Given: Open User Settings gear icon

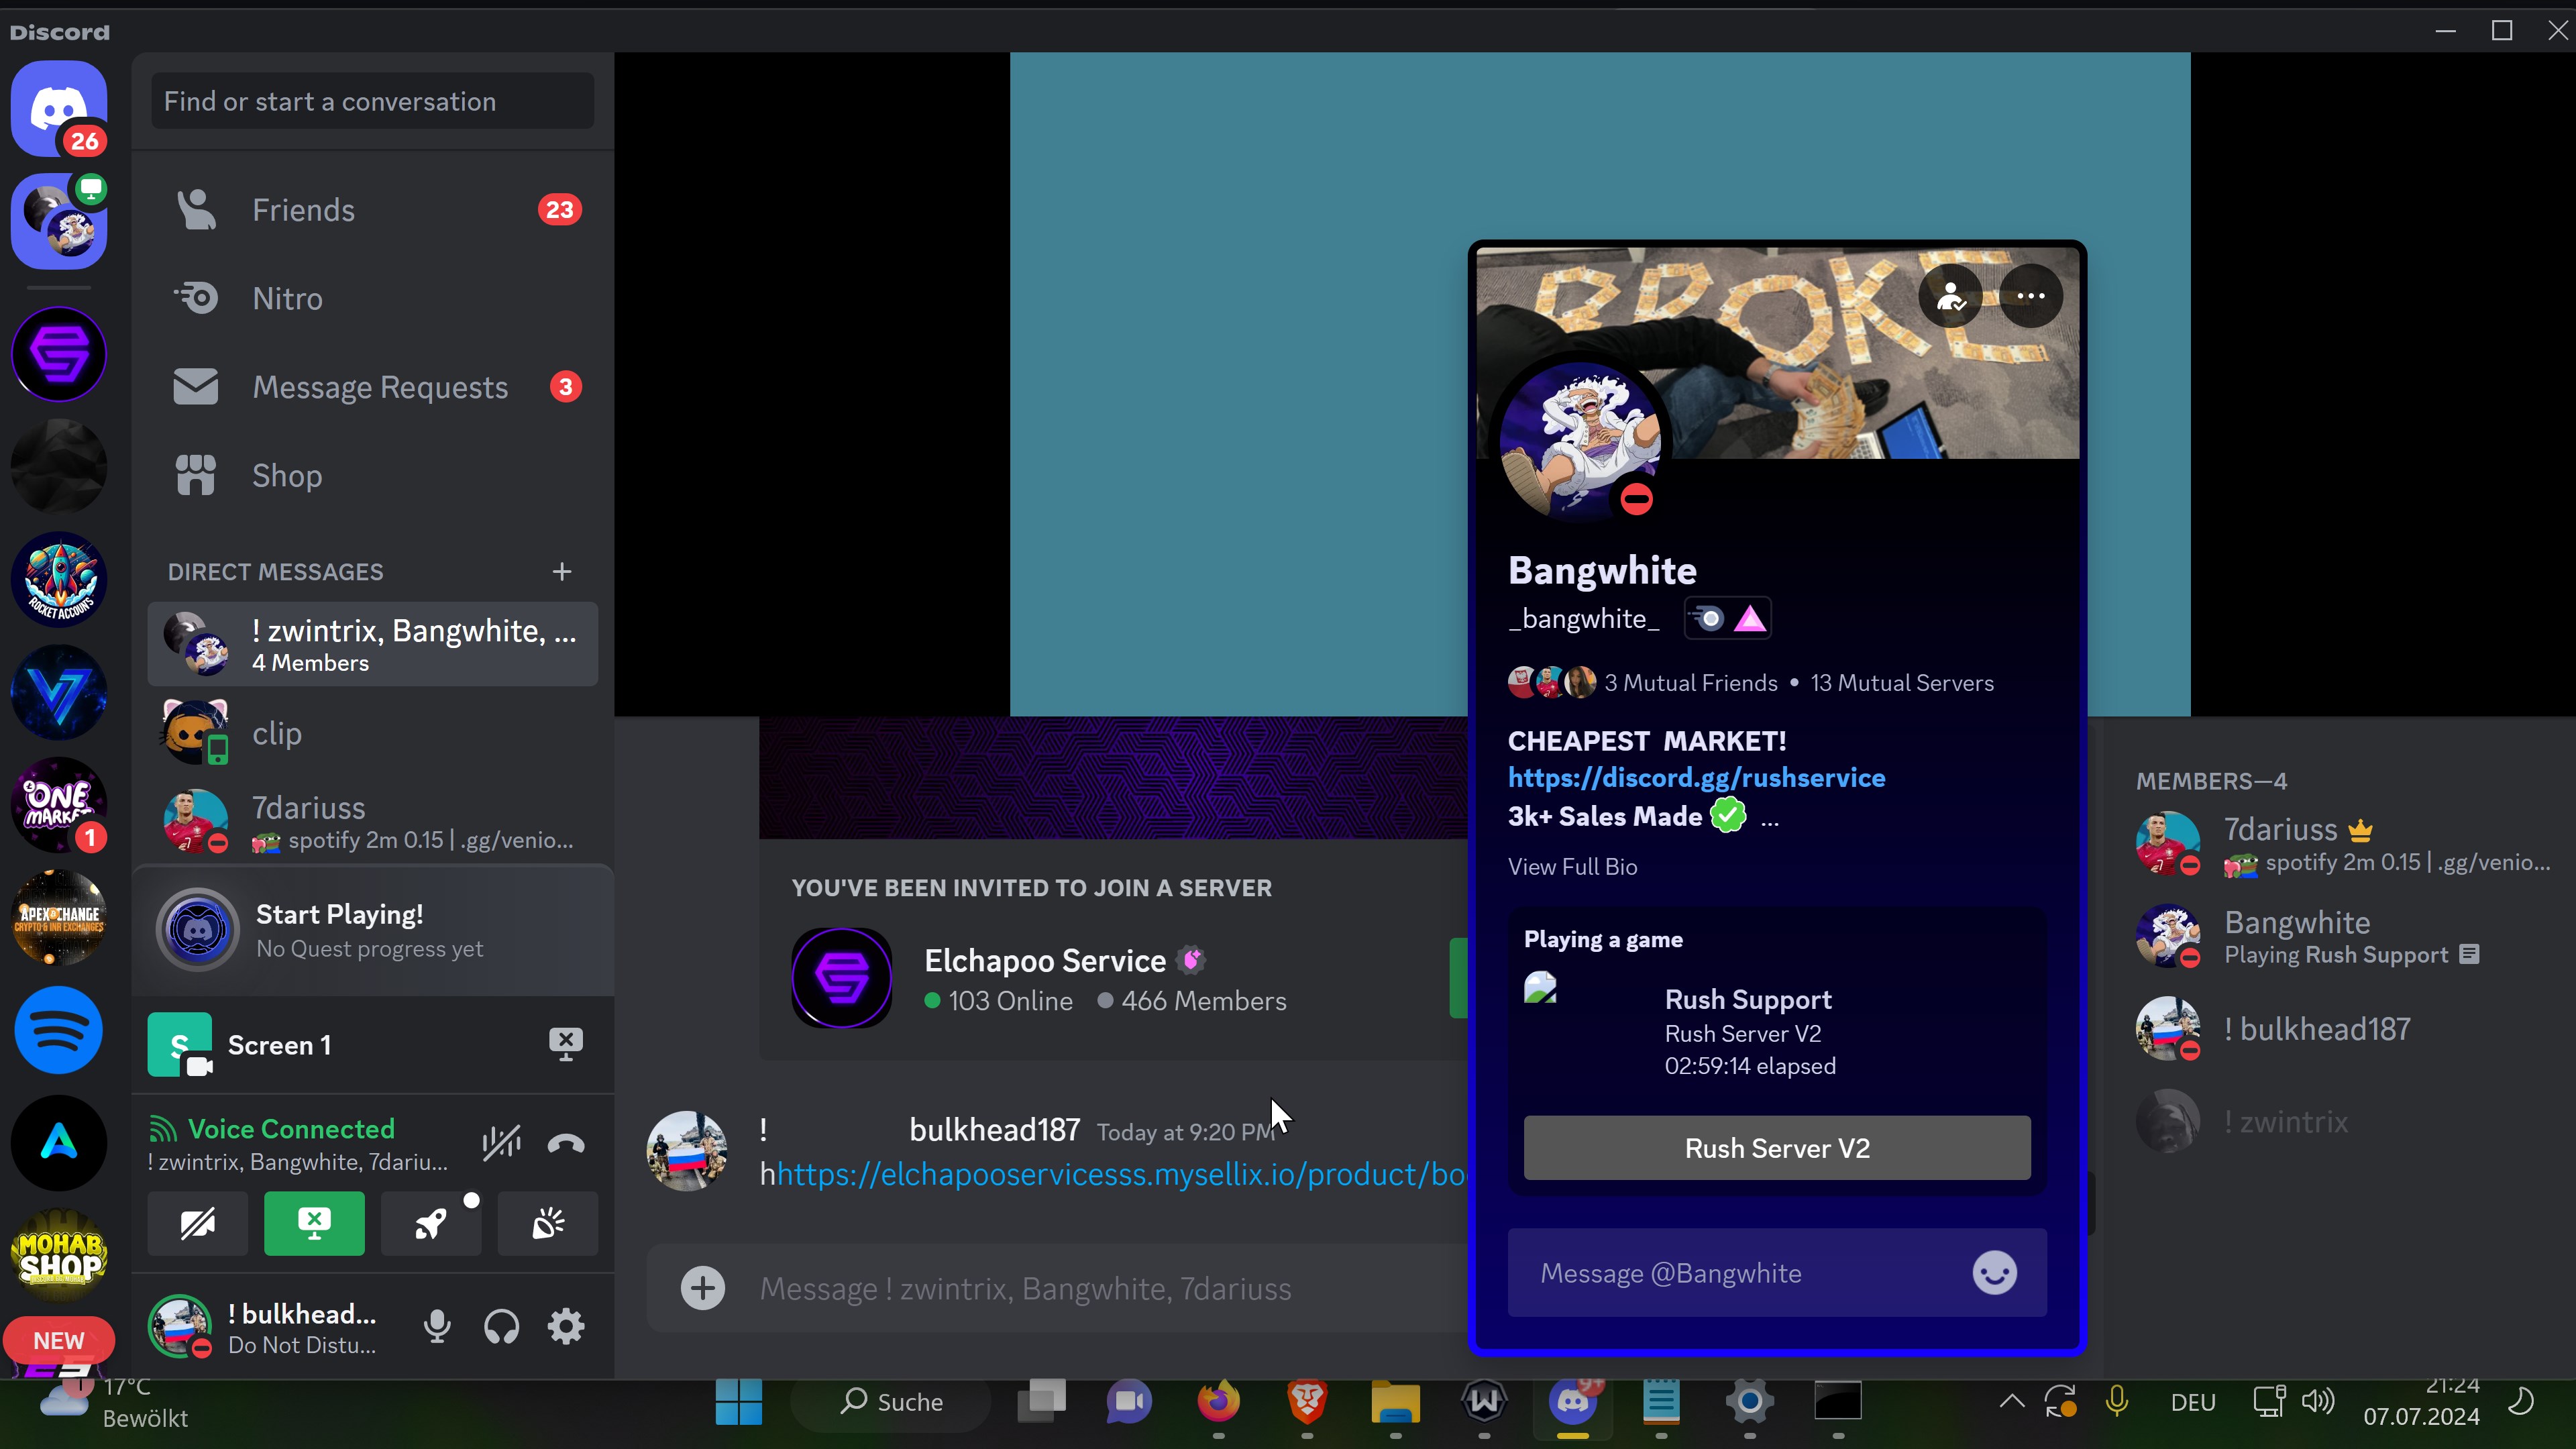Looking at the screenshot, I should tap(566, 1327).
